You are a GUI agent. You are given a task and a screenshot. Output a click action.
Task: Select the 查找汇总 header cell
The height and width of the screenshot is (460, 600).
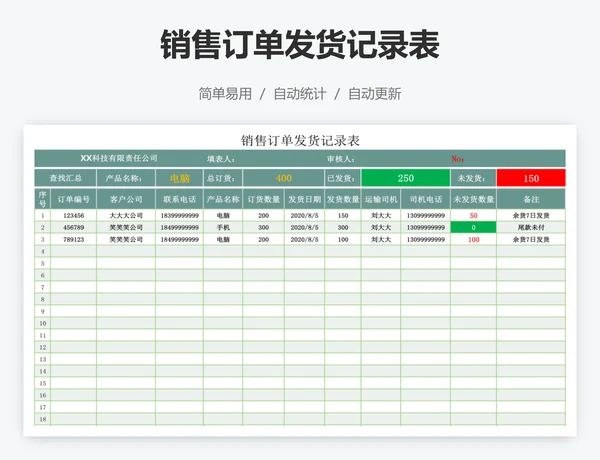(x=65, y=178)
